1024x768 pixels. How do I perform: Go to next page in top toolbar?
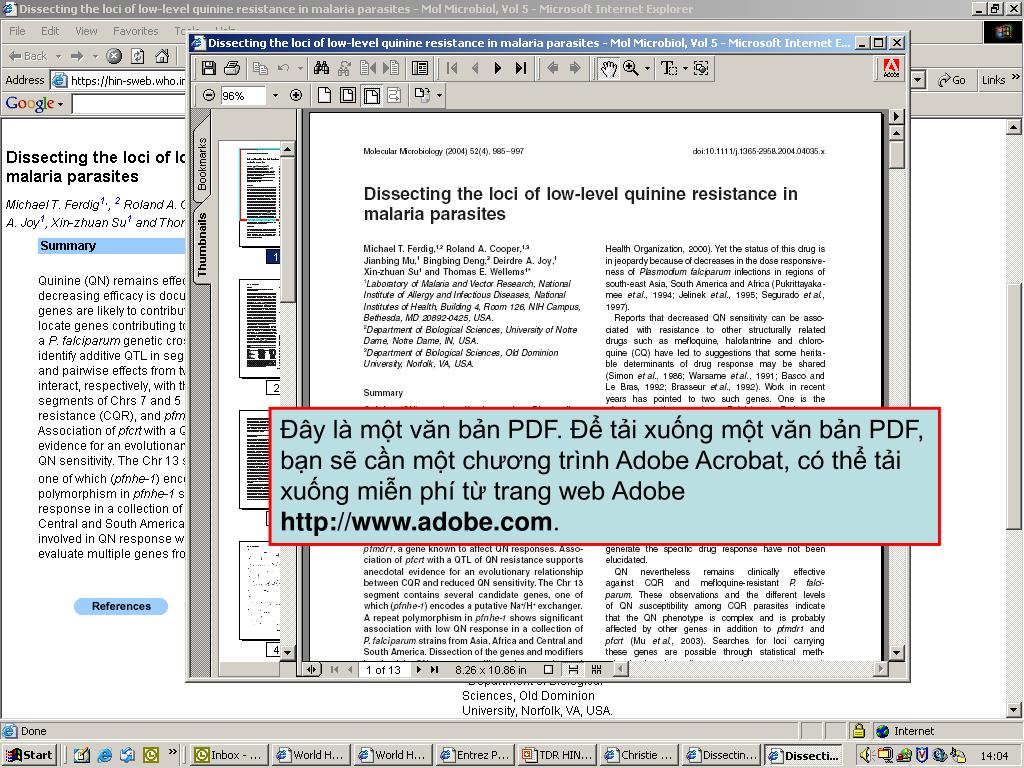point(498,68)
